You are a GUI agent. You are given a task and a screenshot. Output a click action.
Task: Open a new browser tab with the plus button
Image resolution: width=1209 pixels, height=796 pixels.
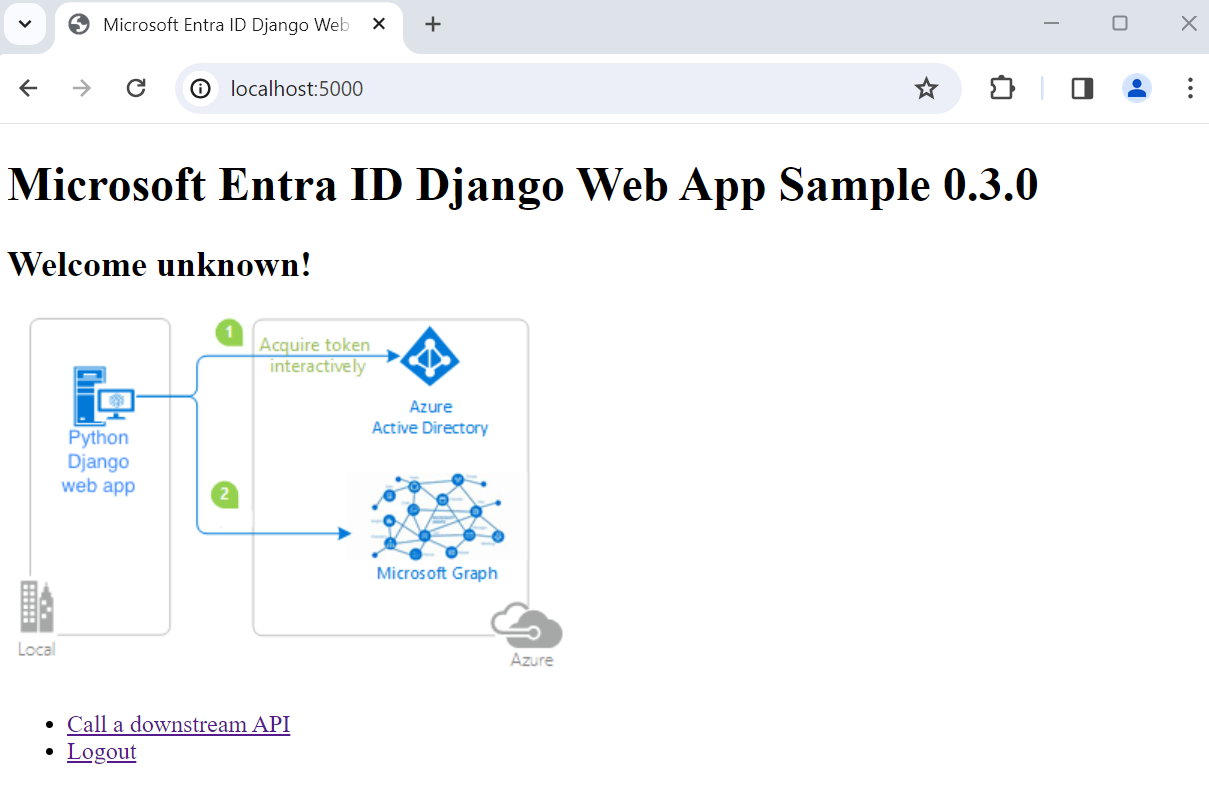tap(432, 24)
